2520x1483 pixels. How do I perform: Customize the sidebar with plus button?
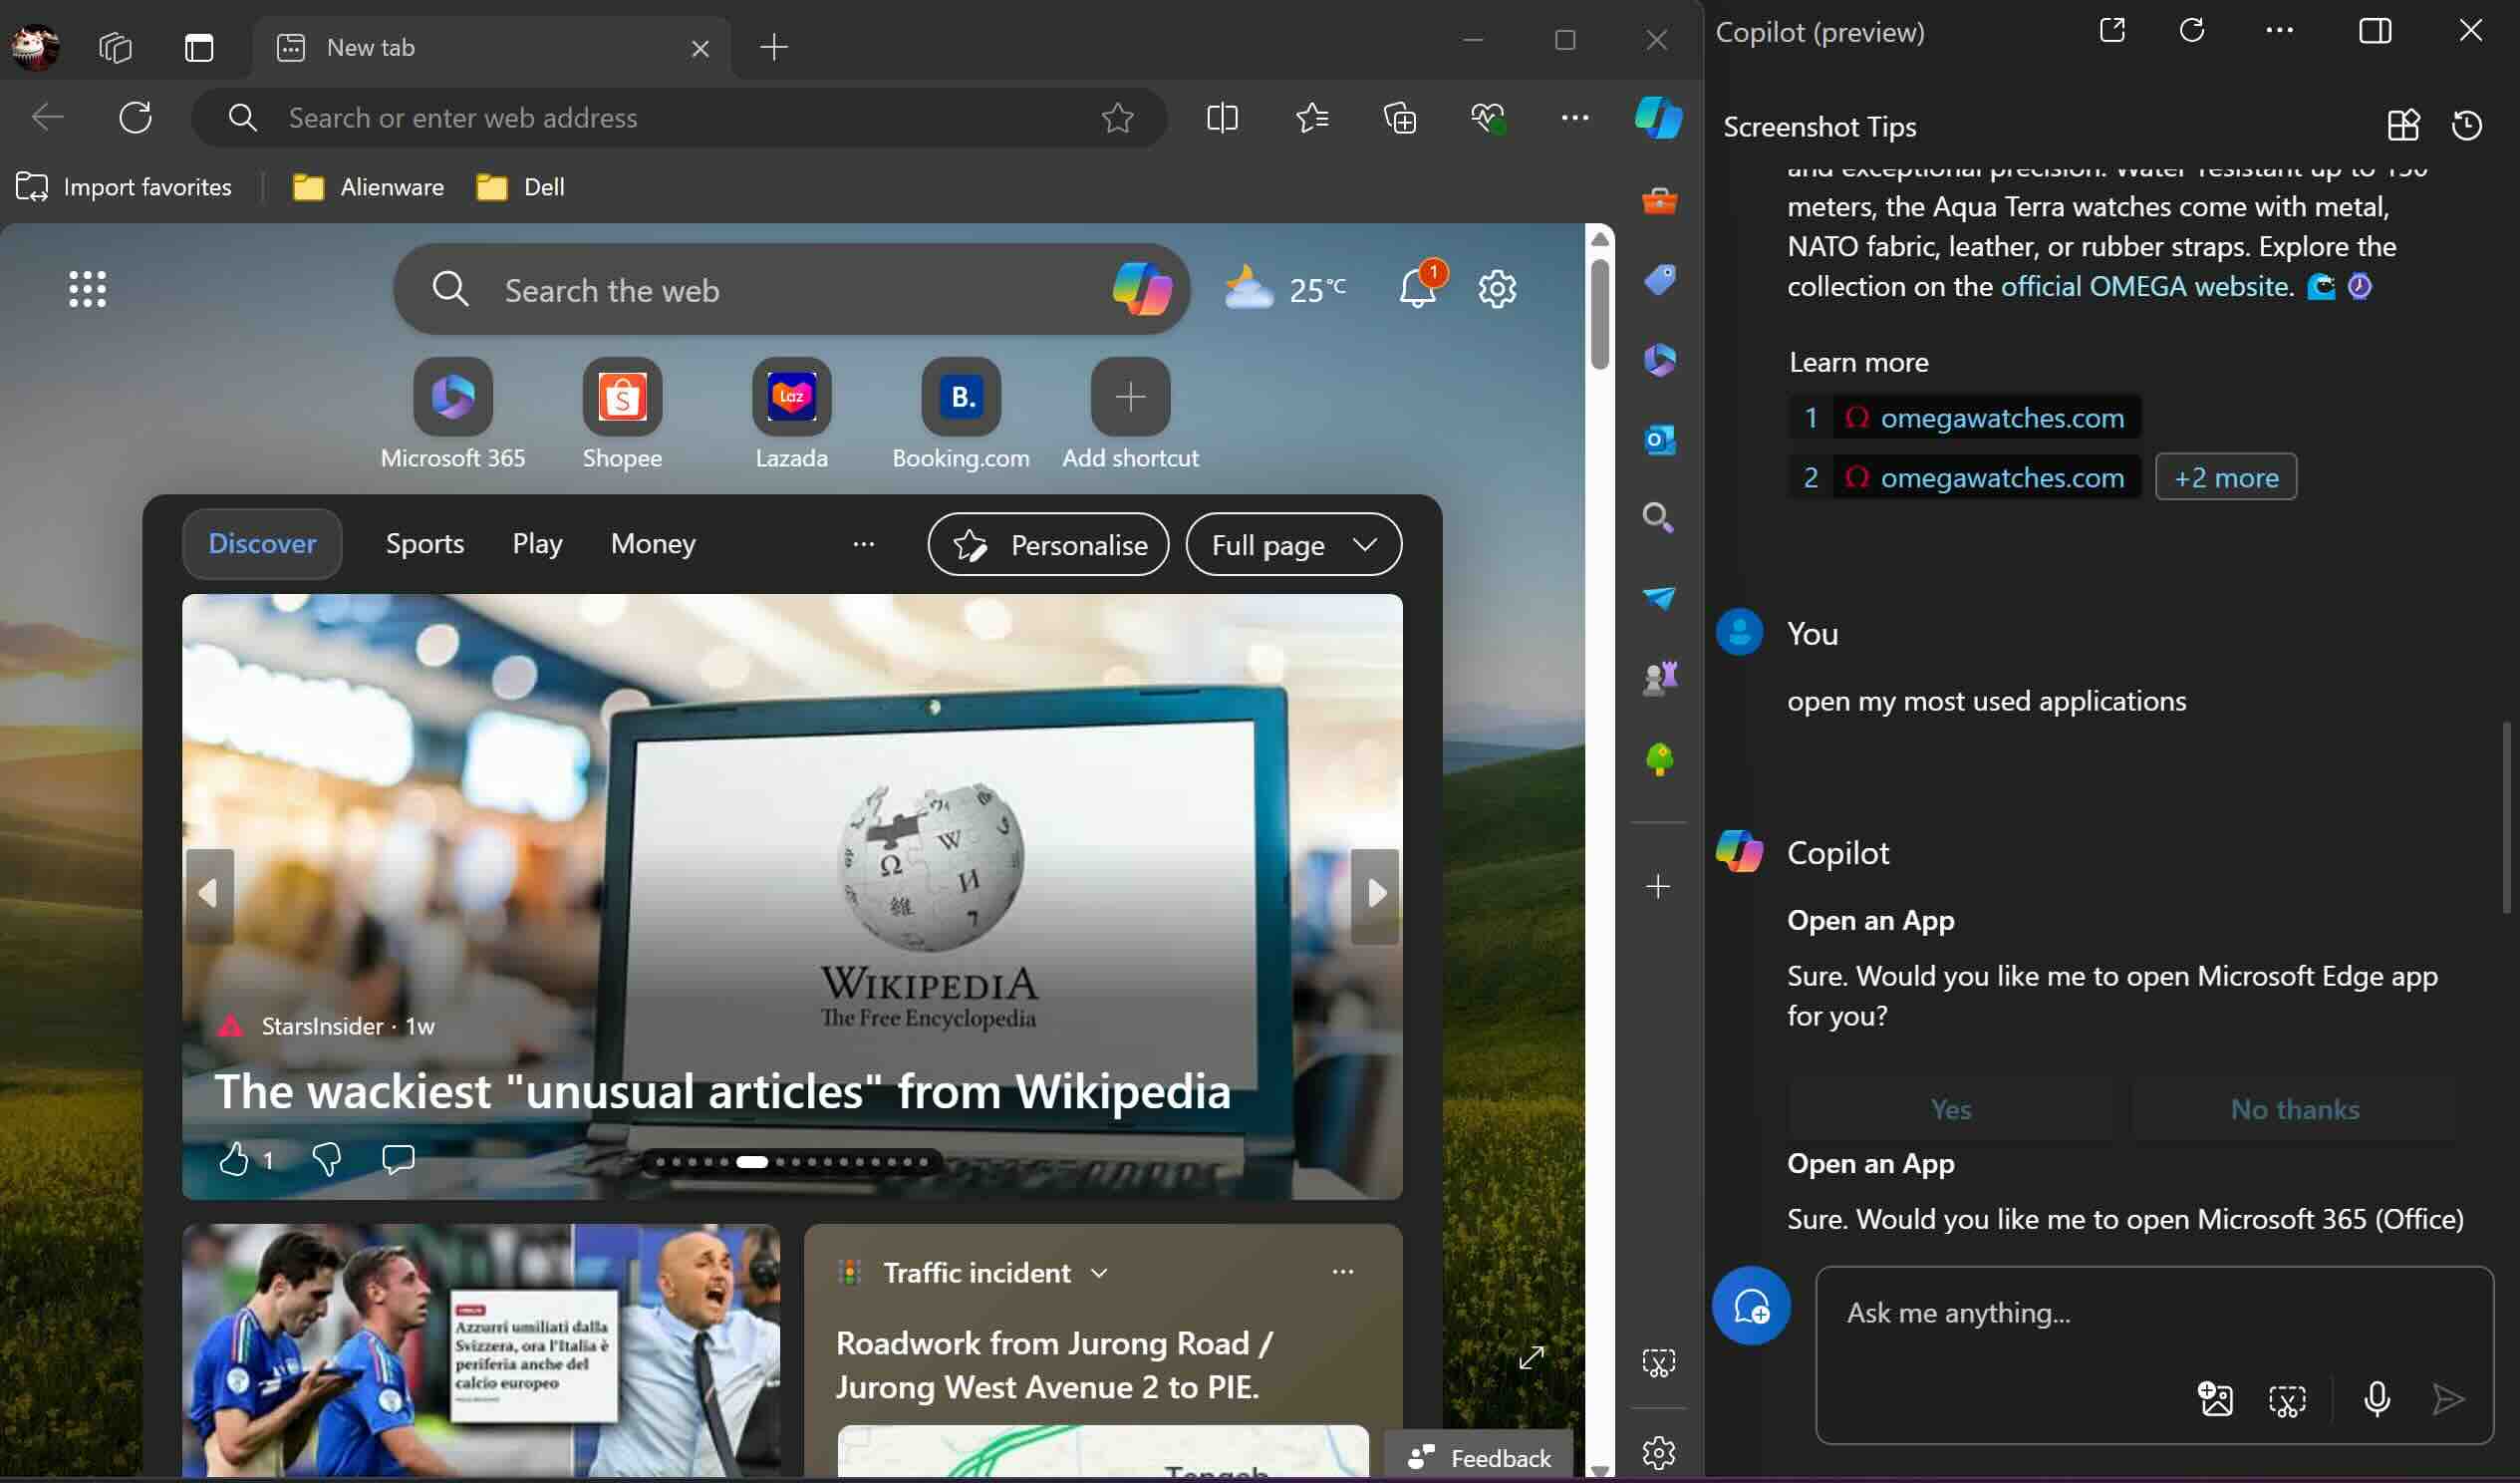(x=1658, y=887)
